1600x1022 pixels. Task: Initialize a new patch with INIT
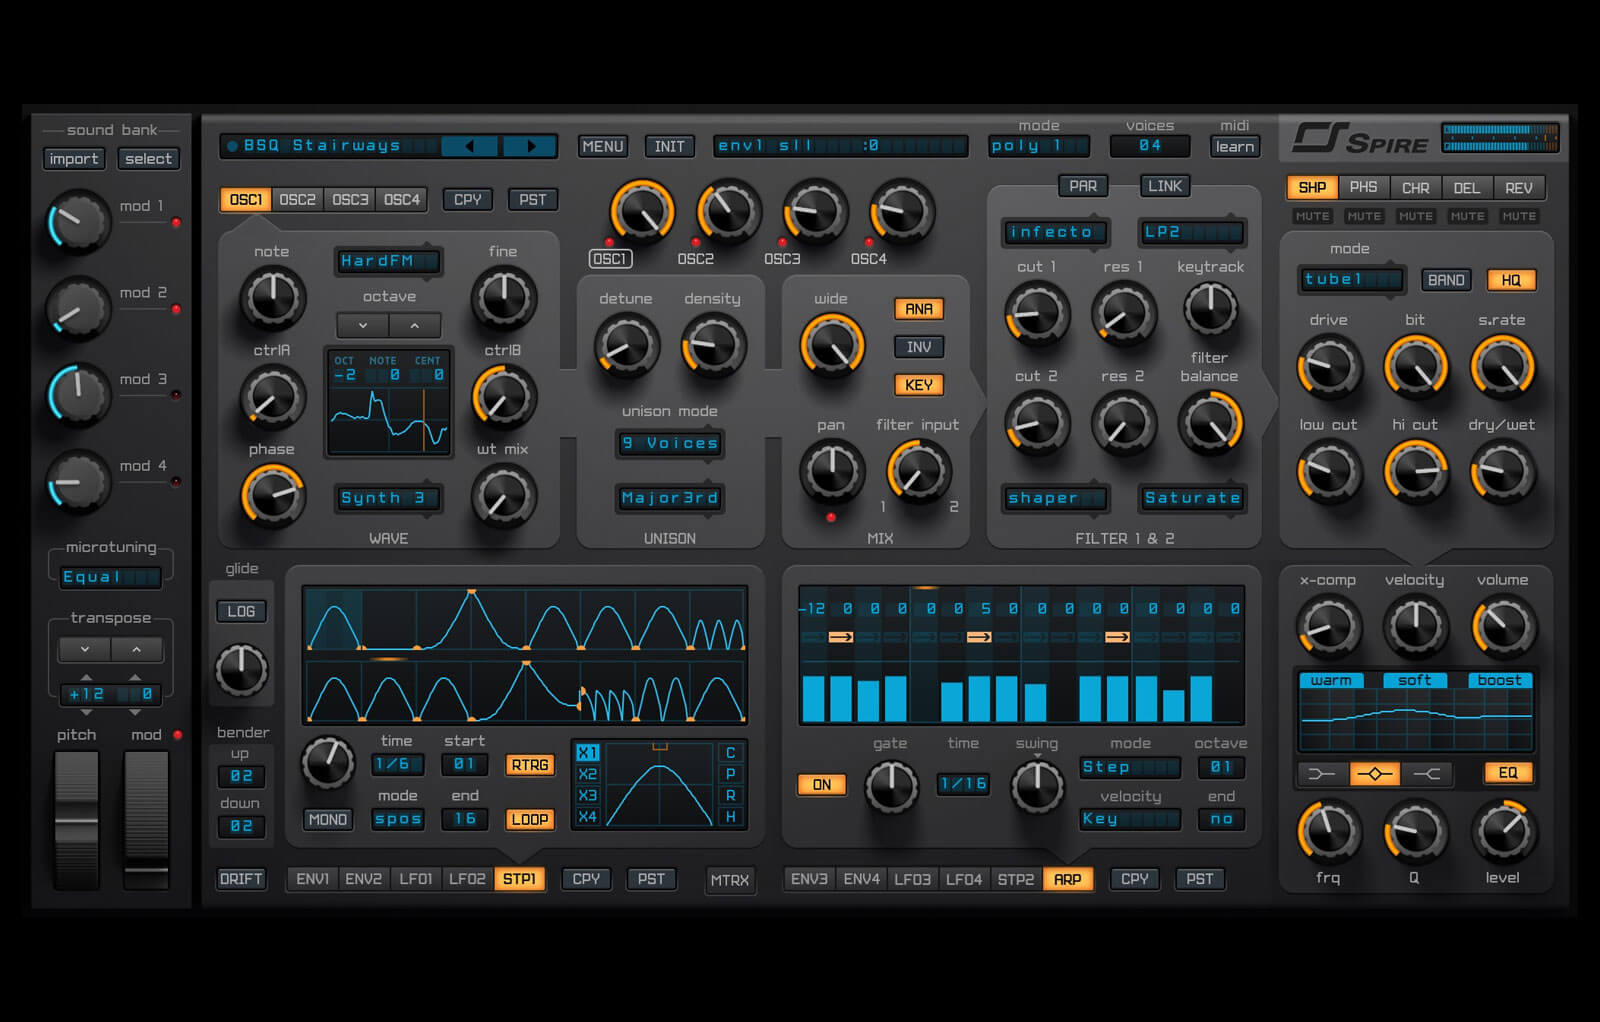pos(669,146)
